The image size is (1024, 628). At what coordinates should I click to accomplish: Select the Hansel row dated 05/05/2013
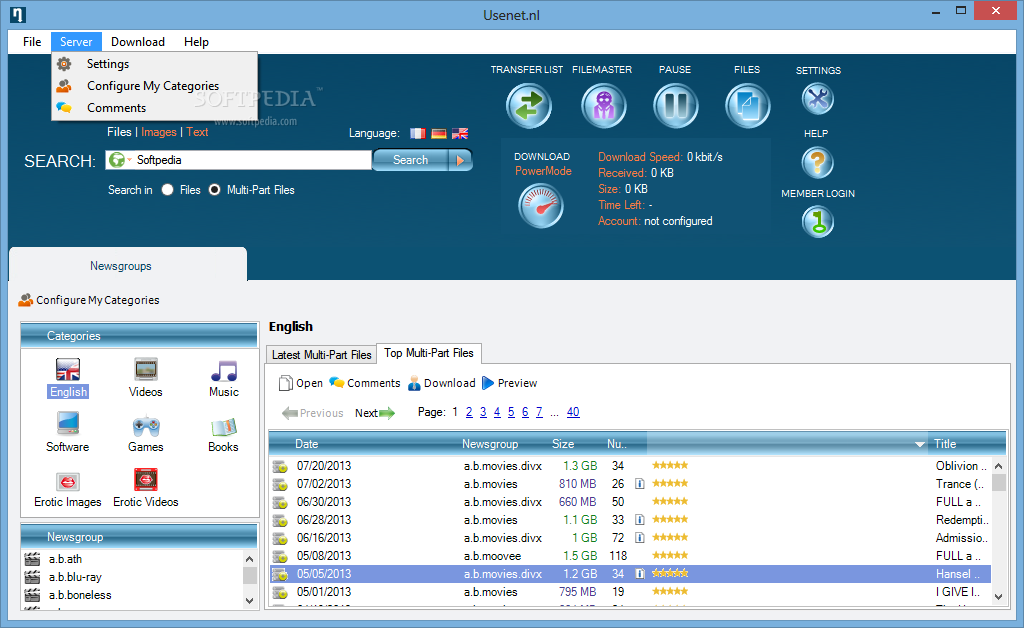(x=631, y=574)
